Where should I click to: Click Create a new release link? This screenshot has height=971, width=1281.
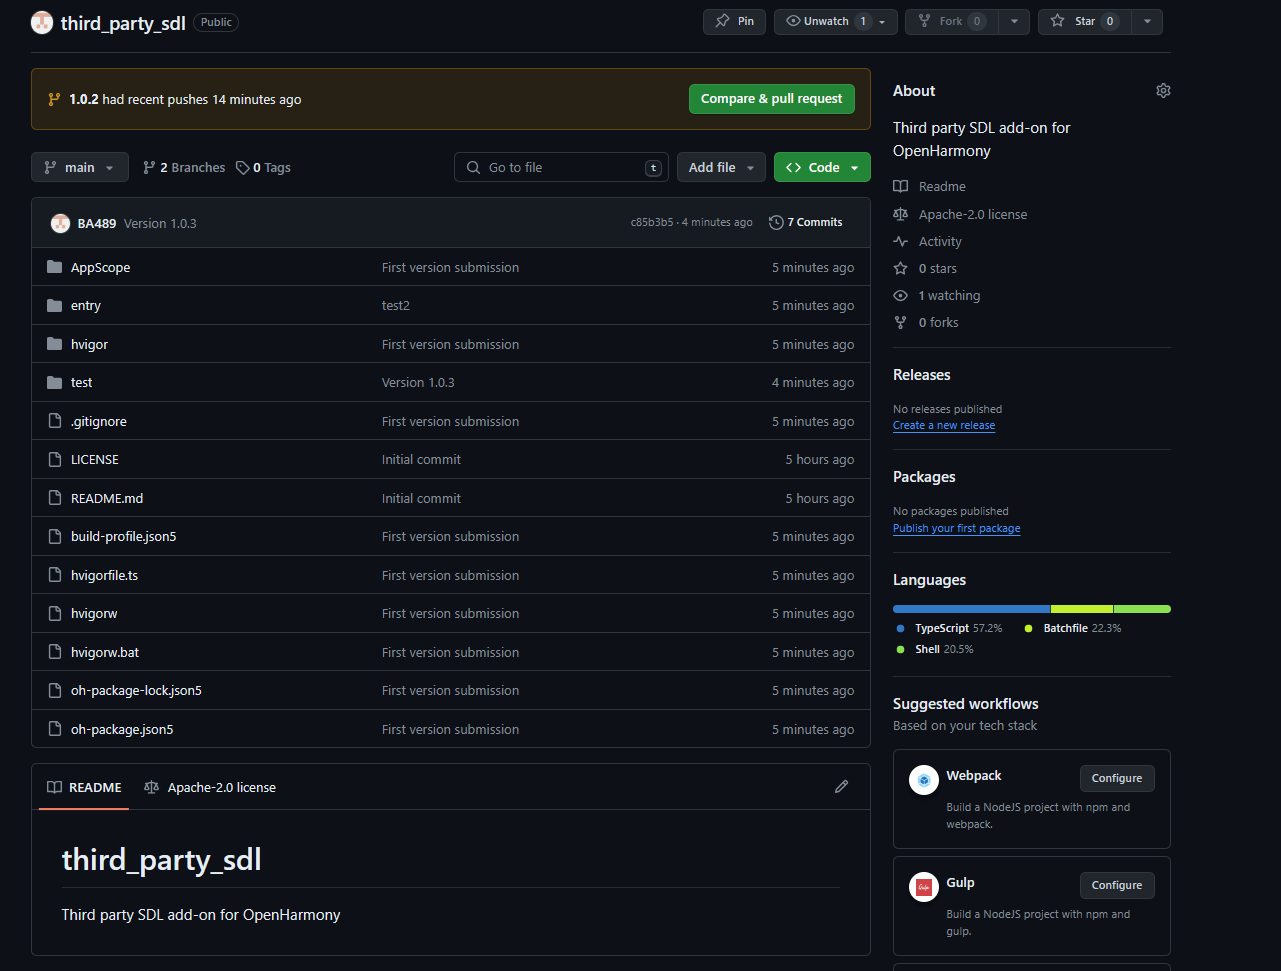[x=944, y=425]
